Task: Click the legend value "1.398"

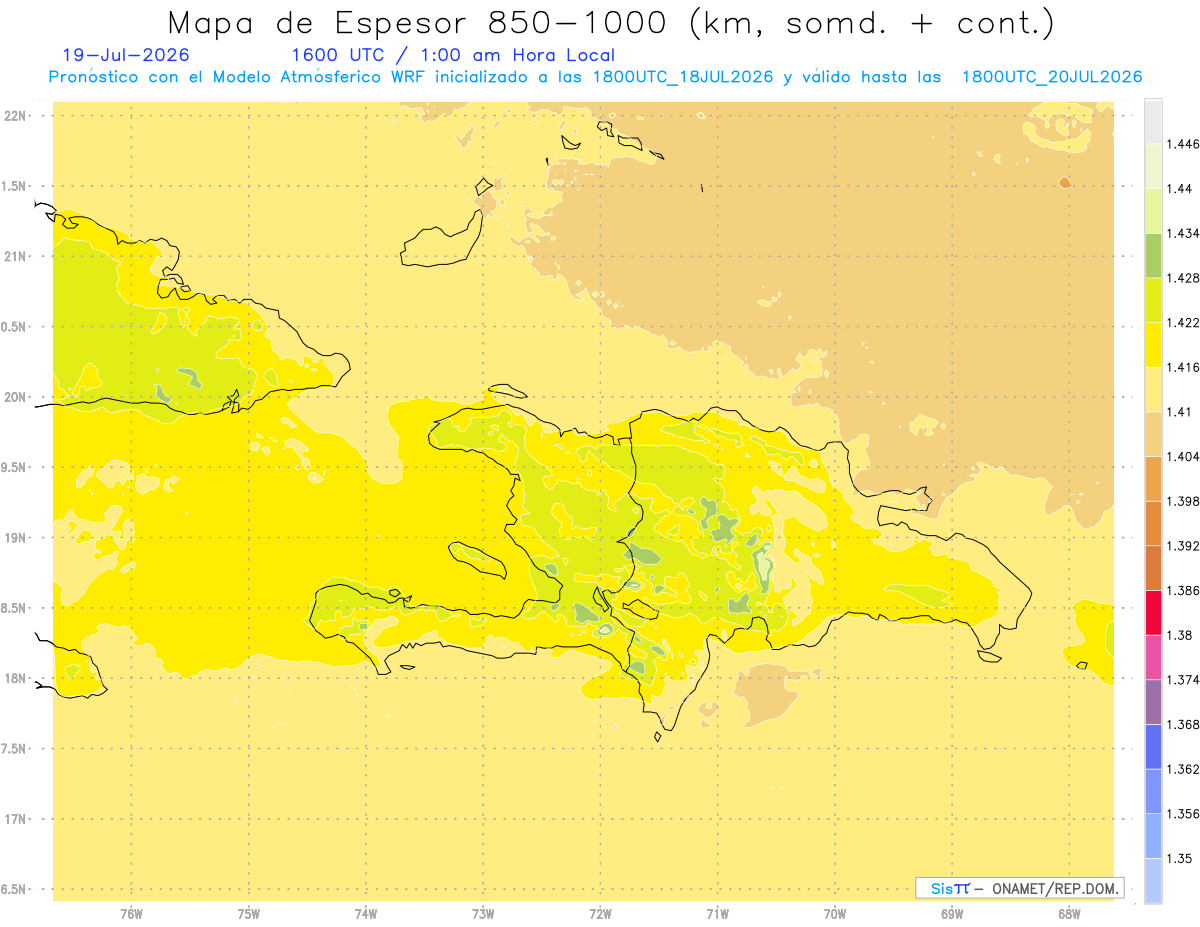Action: [x=1183, y=501]
